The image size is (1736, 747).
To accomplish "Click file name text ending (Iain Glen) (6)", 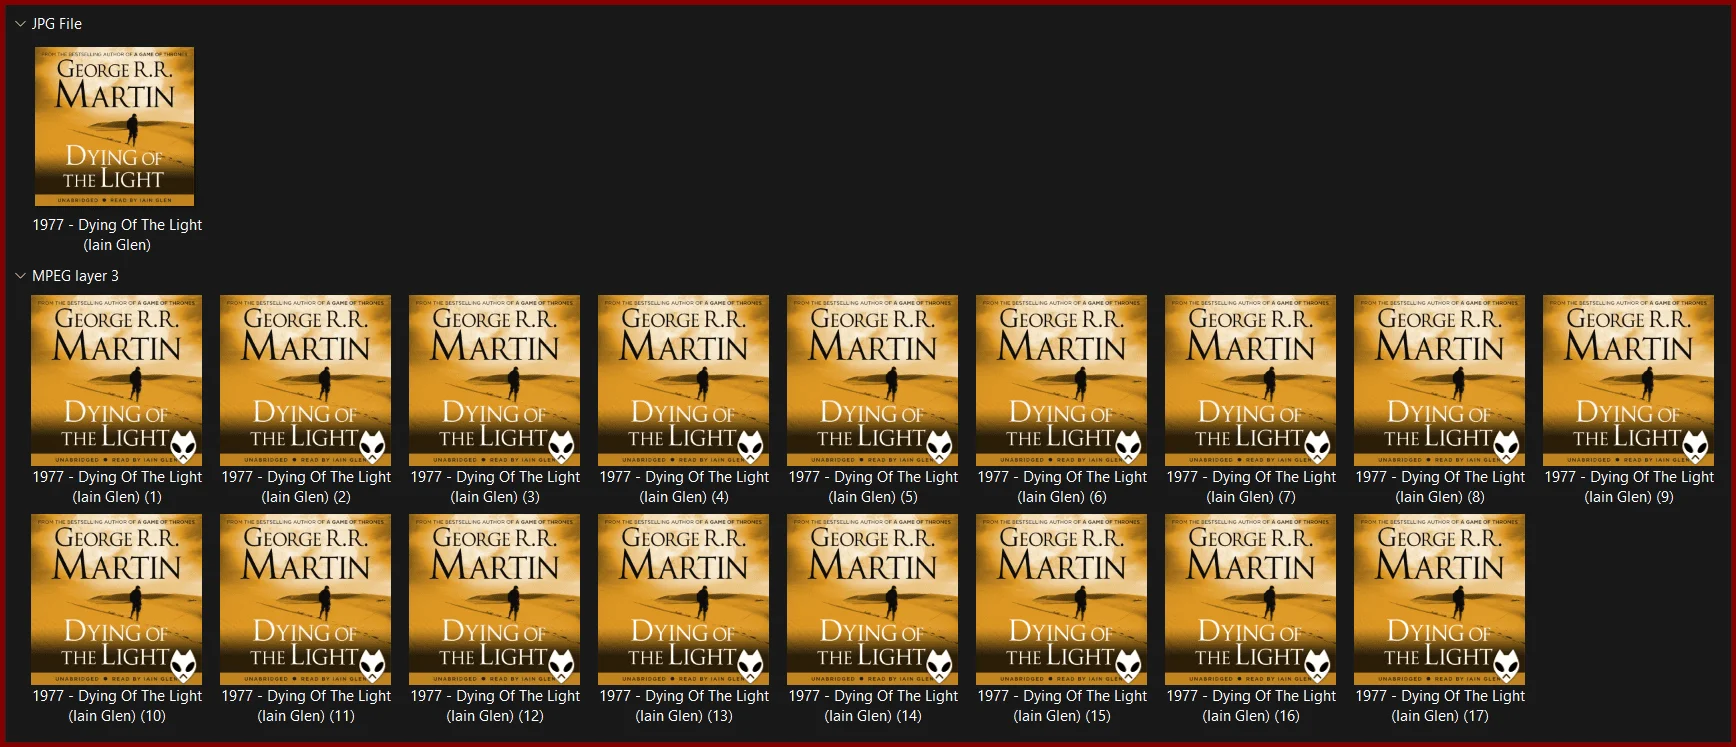I will pyautogui.click(x=1062, y=487).
